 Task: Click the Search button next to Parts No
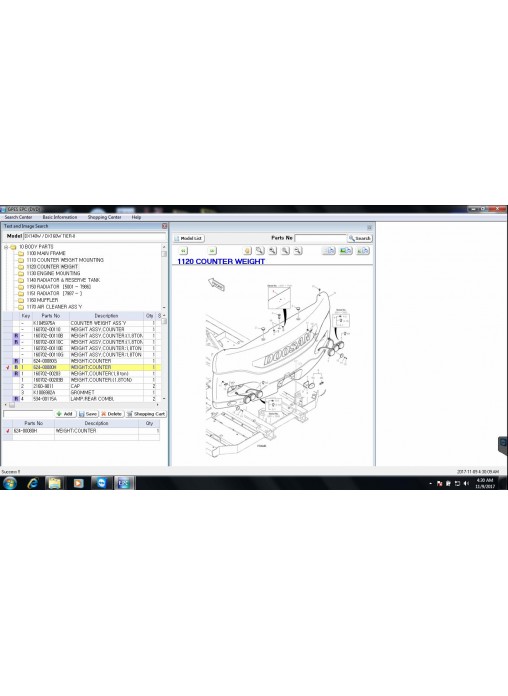point(360,238)
